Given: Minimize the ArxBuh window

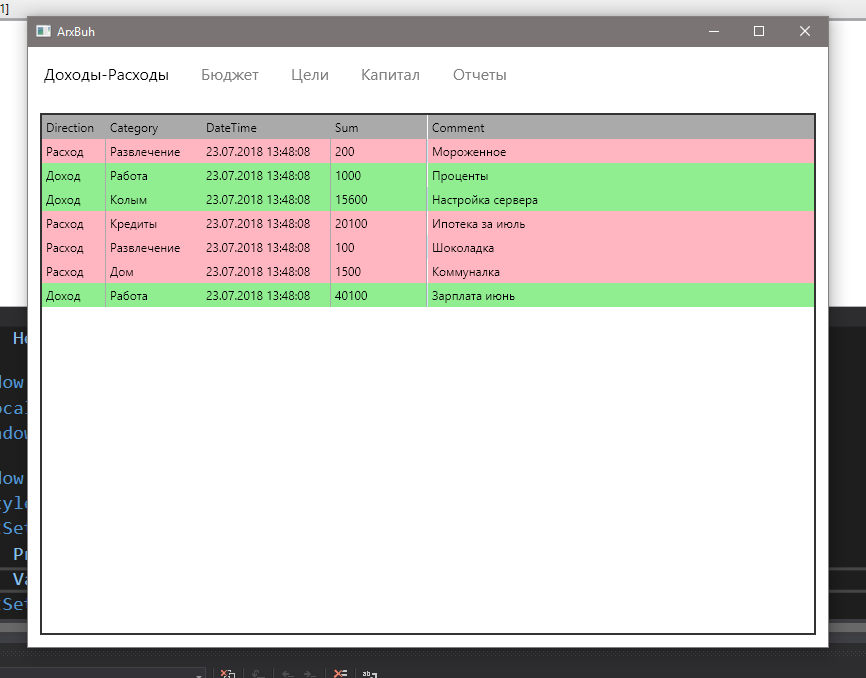Looking at the screenshot, I should 714,31.
